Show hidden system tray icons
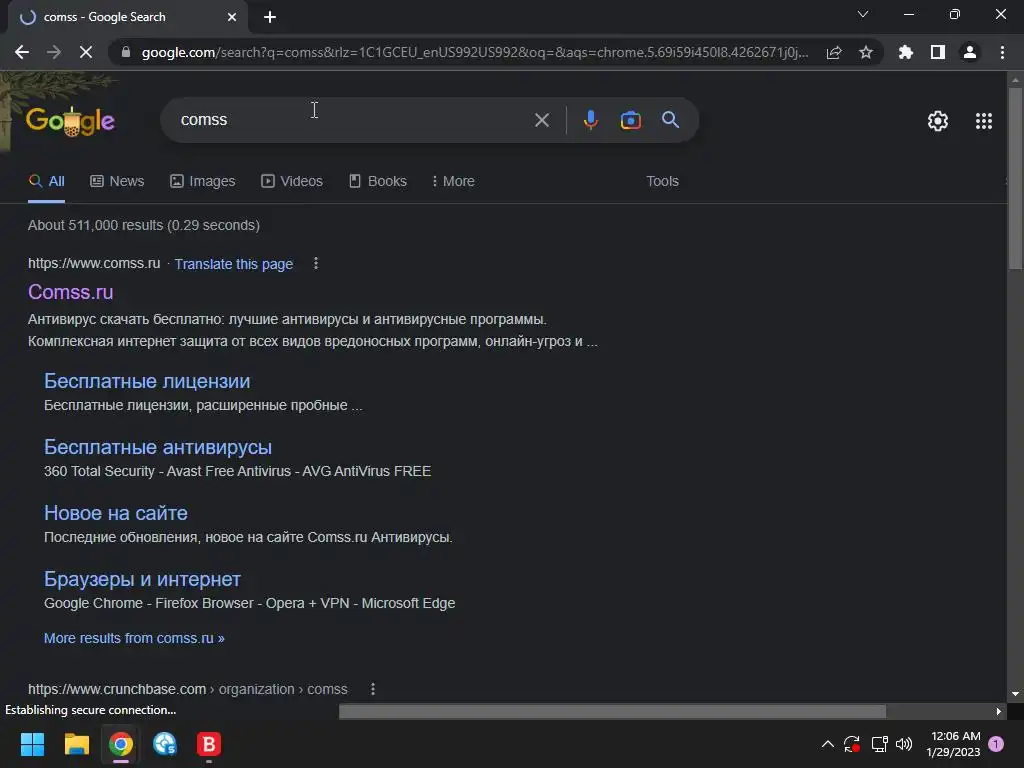1024x768 pixels. 827,744
